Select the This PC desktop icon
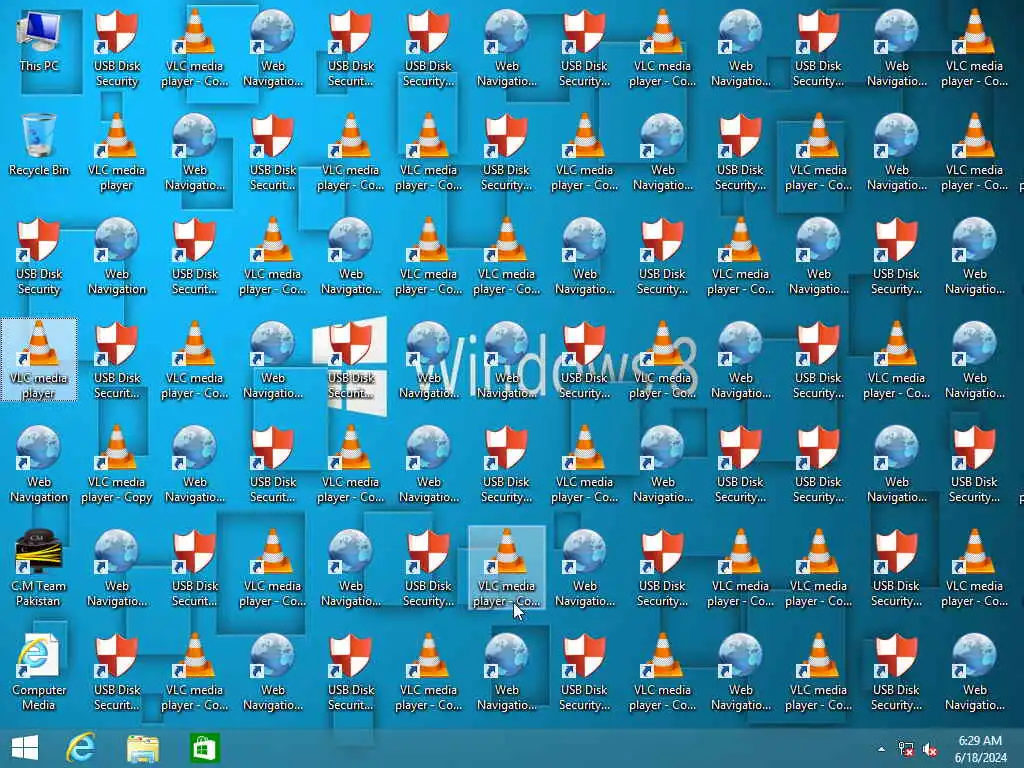 (39, 42)
